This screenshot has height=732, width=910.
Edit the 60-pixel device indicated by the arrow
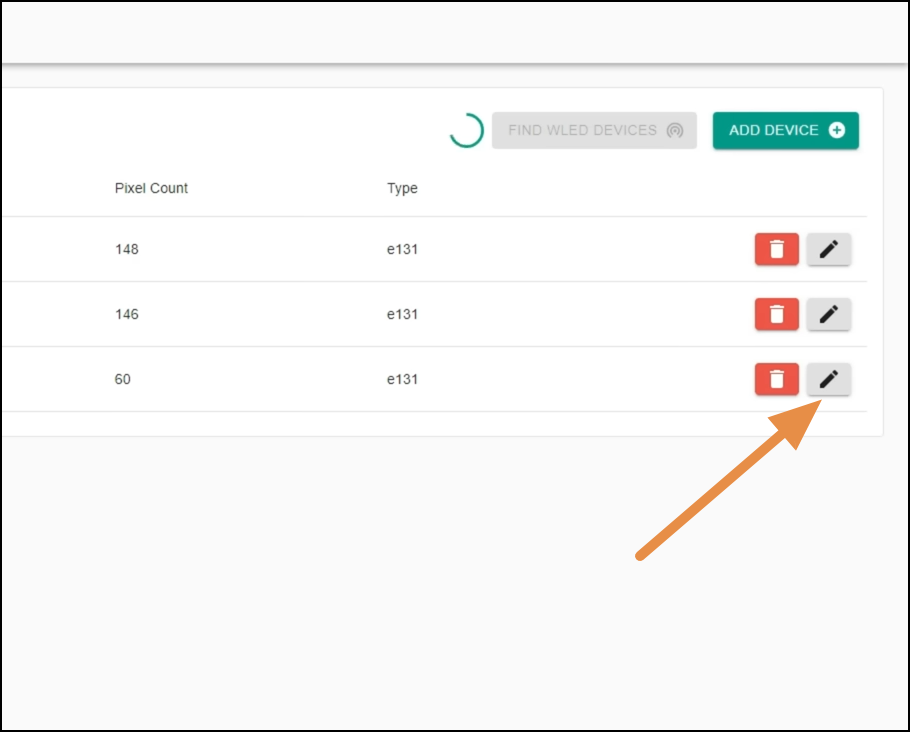827,379
